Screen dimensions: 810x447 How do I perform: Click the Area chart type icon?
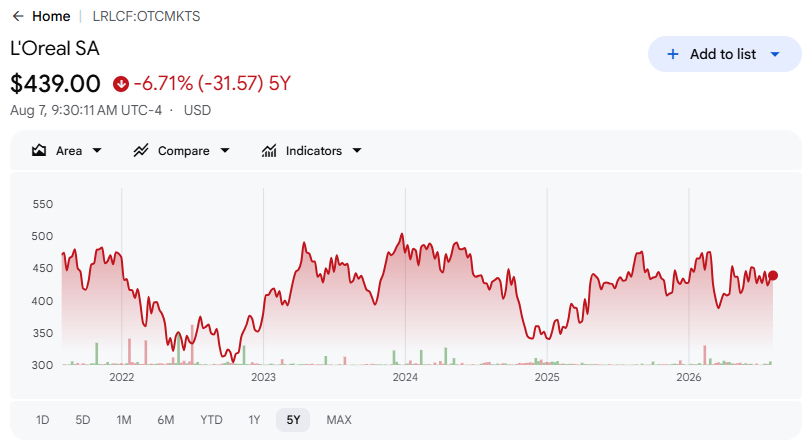[39, 151]
